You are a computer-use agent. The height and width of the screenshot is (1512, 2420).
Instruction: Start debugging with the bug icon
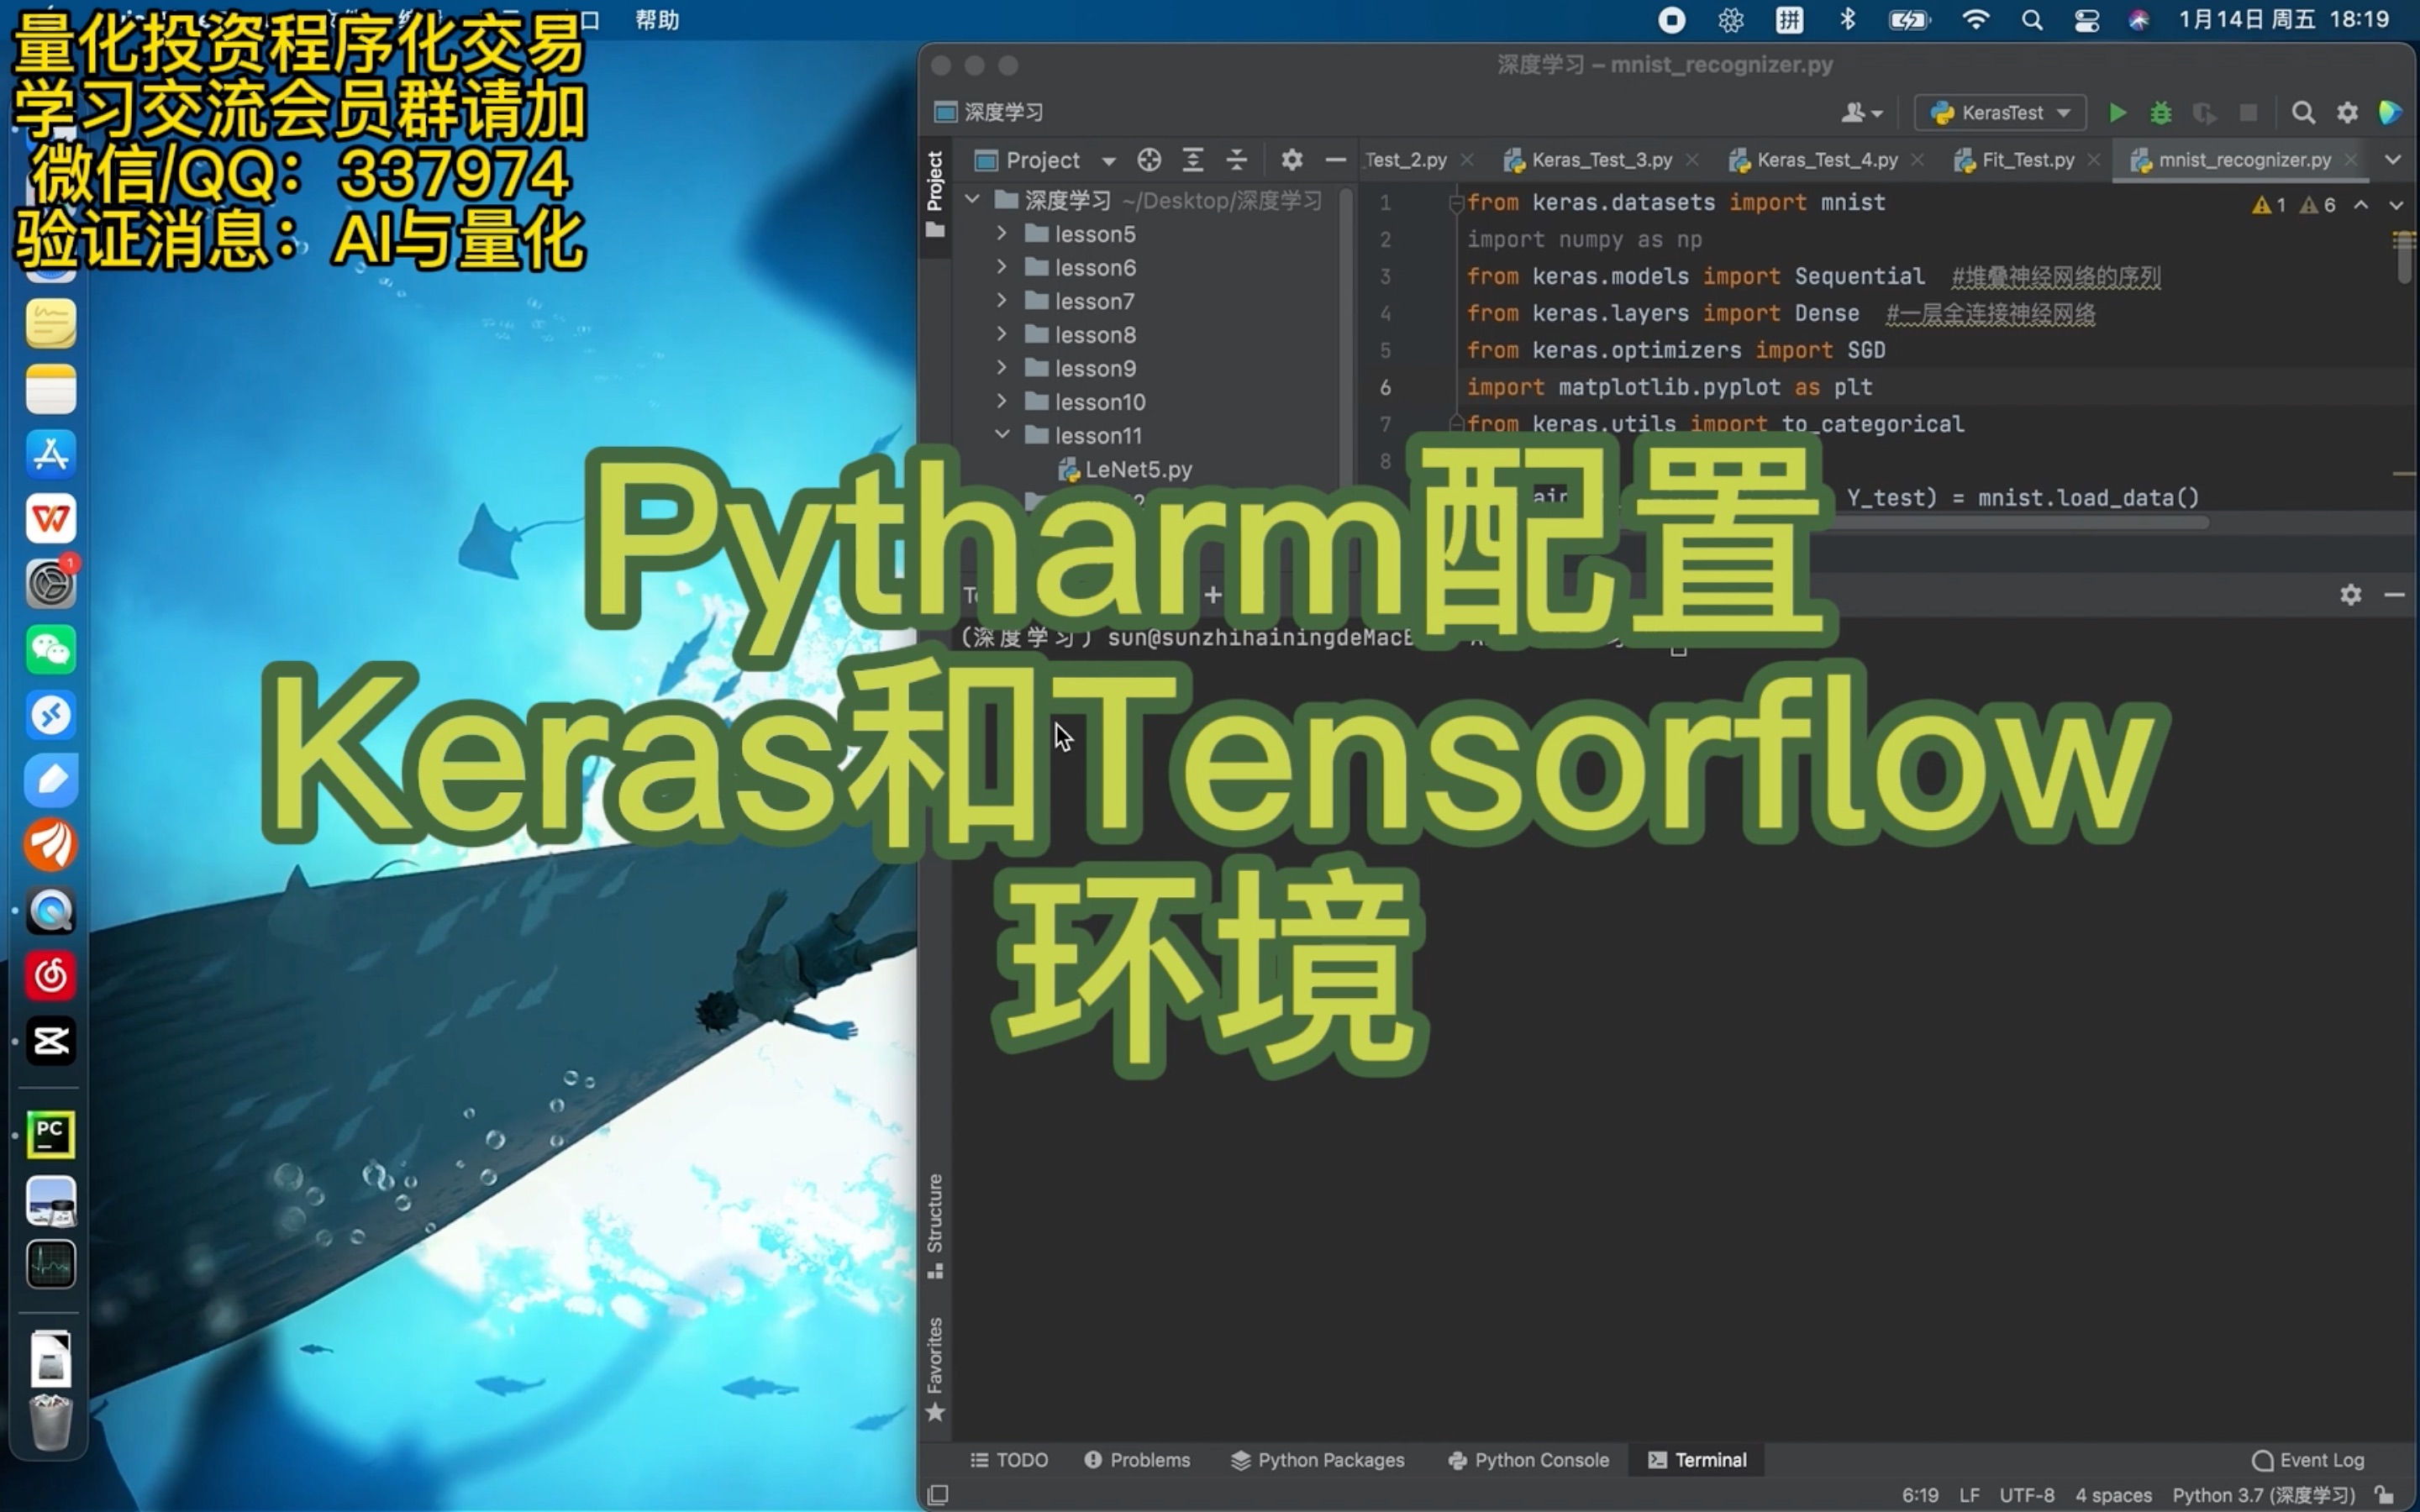point(2162,112)
